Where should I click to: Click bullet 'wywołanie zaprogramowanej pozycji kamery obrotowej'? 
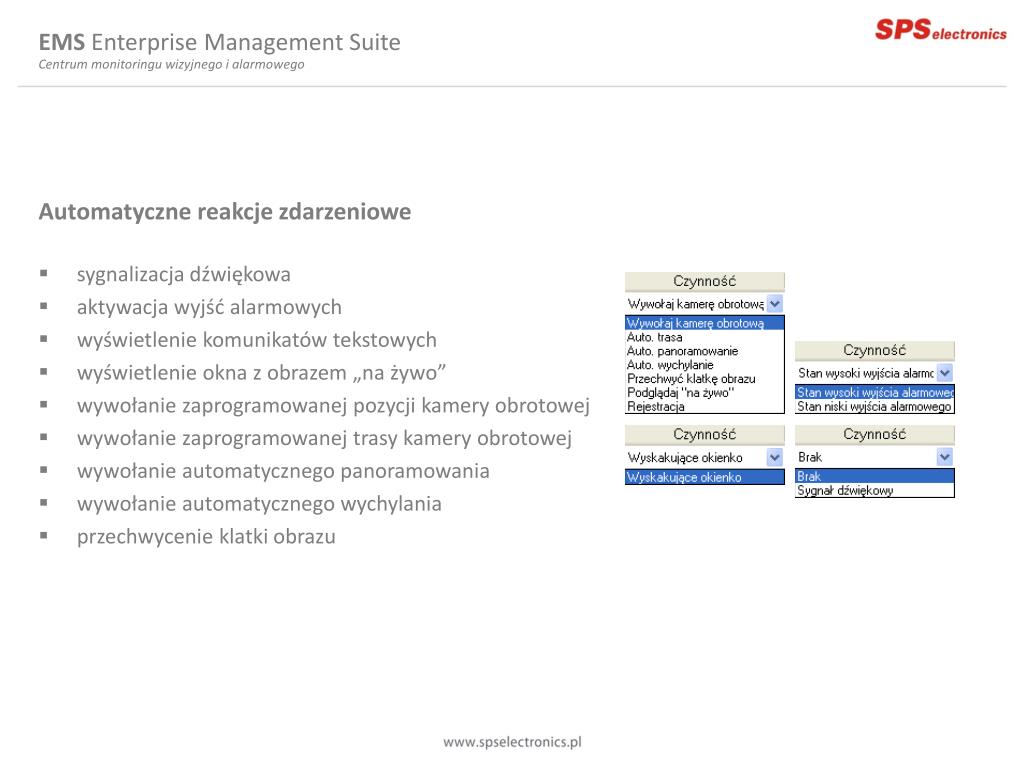333,406
